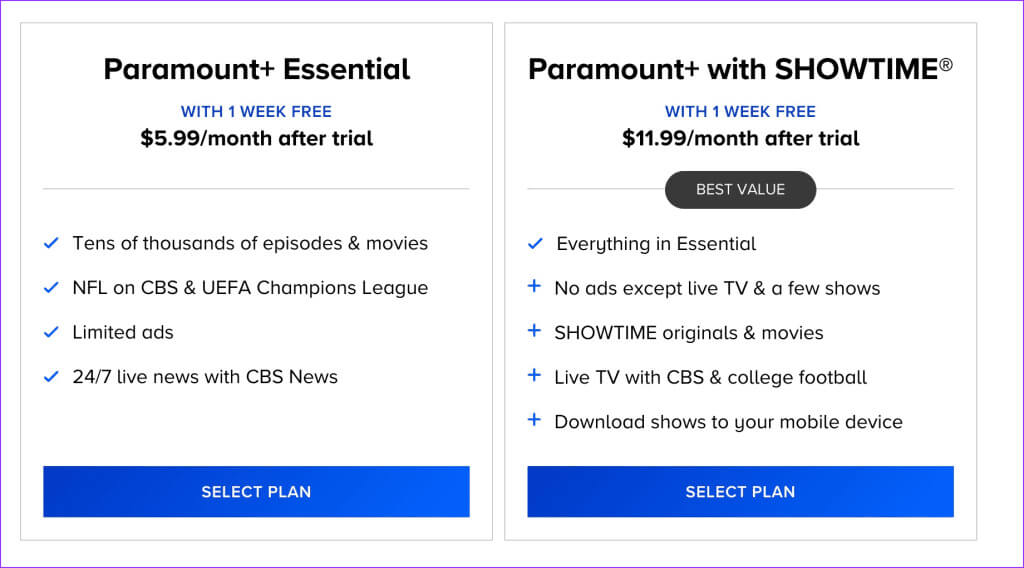The width and height of the screenshot is (1024, 568).
Task: Click 'WITH 1 WEEK FREE' under Essential
Action: tap(256, 112)
